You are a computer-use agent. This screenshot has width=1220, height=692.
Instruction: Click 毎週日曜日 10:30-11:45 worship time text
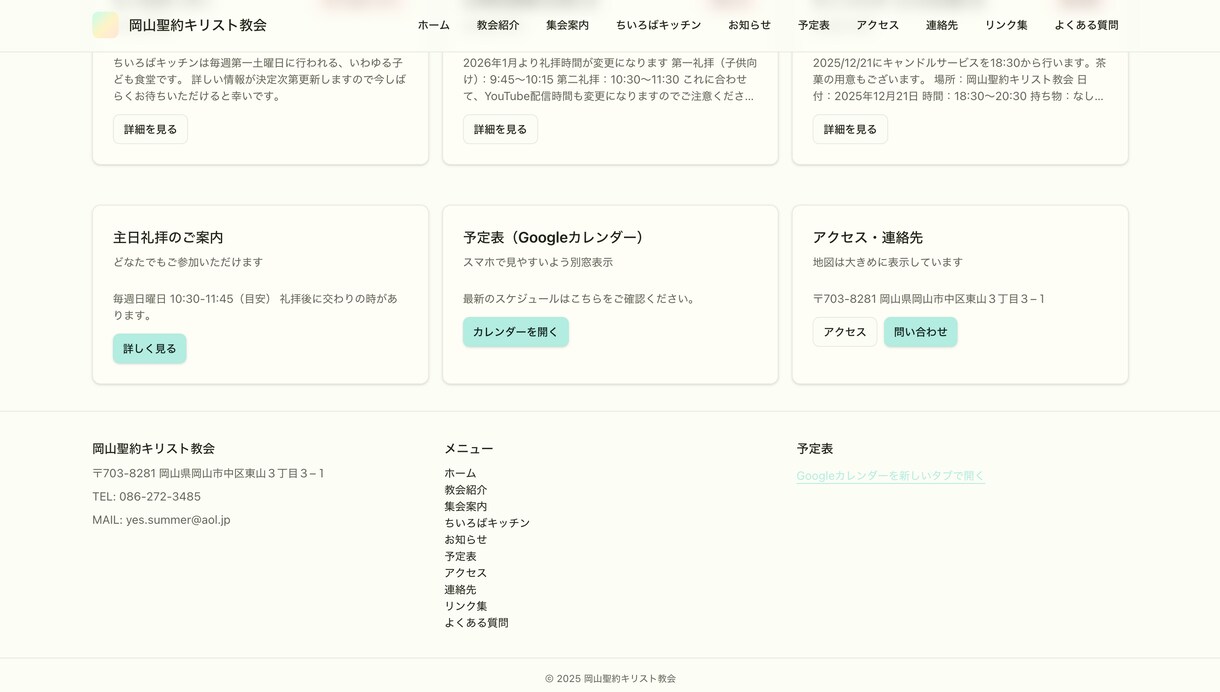pos(256,307)
